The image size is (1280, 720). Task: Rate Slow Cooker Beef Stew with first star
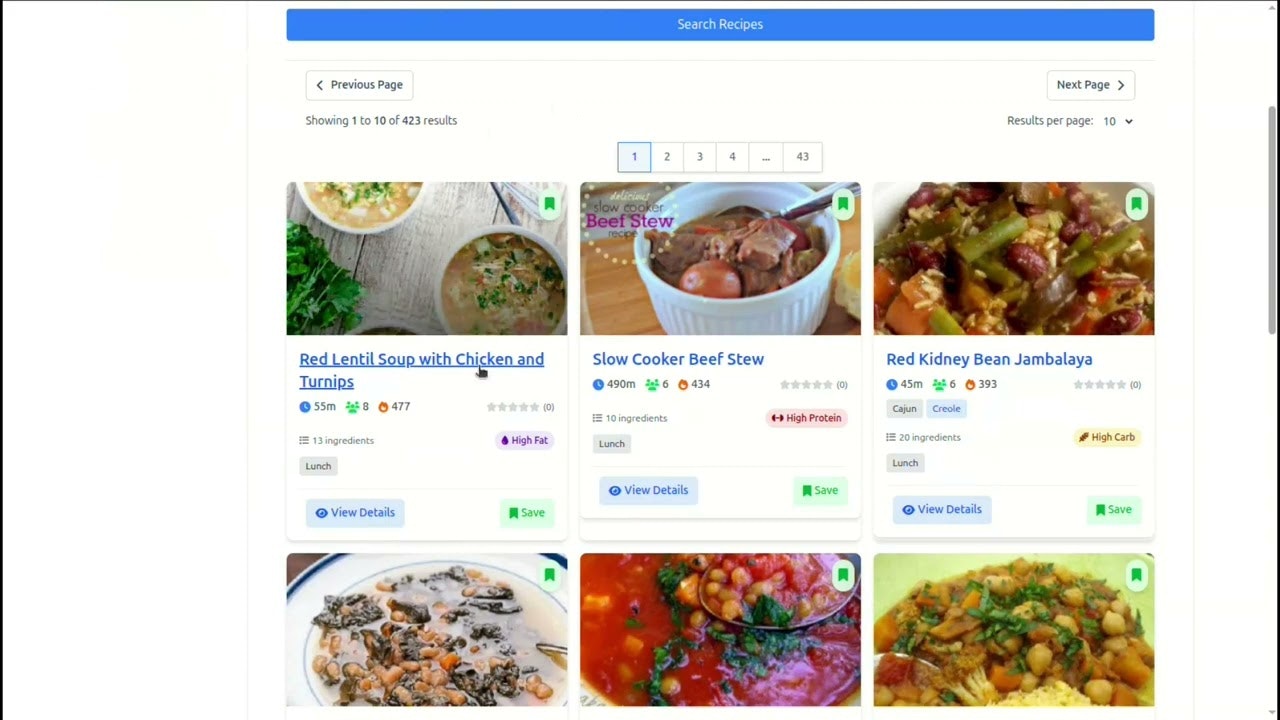coord(786,384)
